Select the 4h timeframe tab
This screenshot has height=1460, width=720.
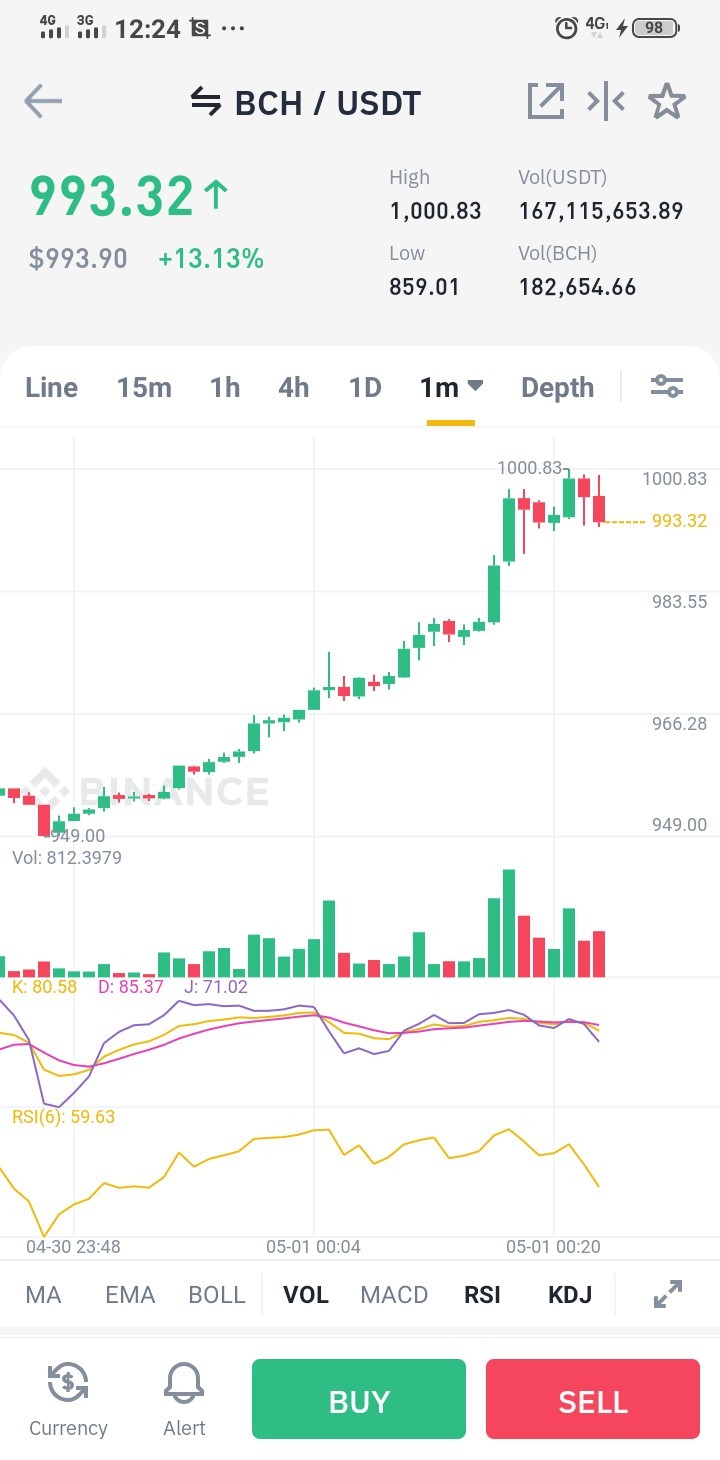294,387
